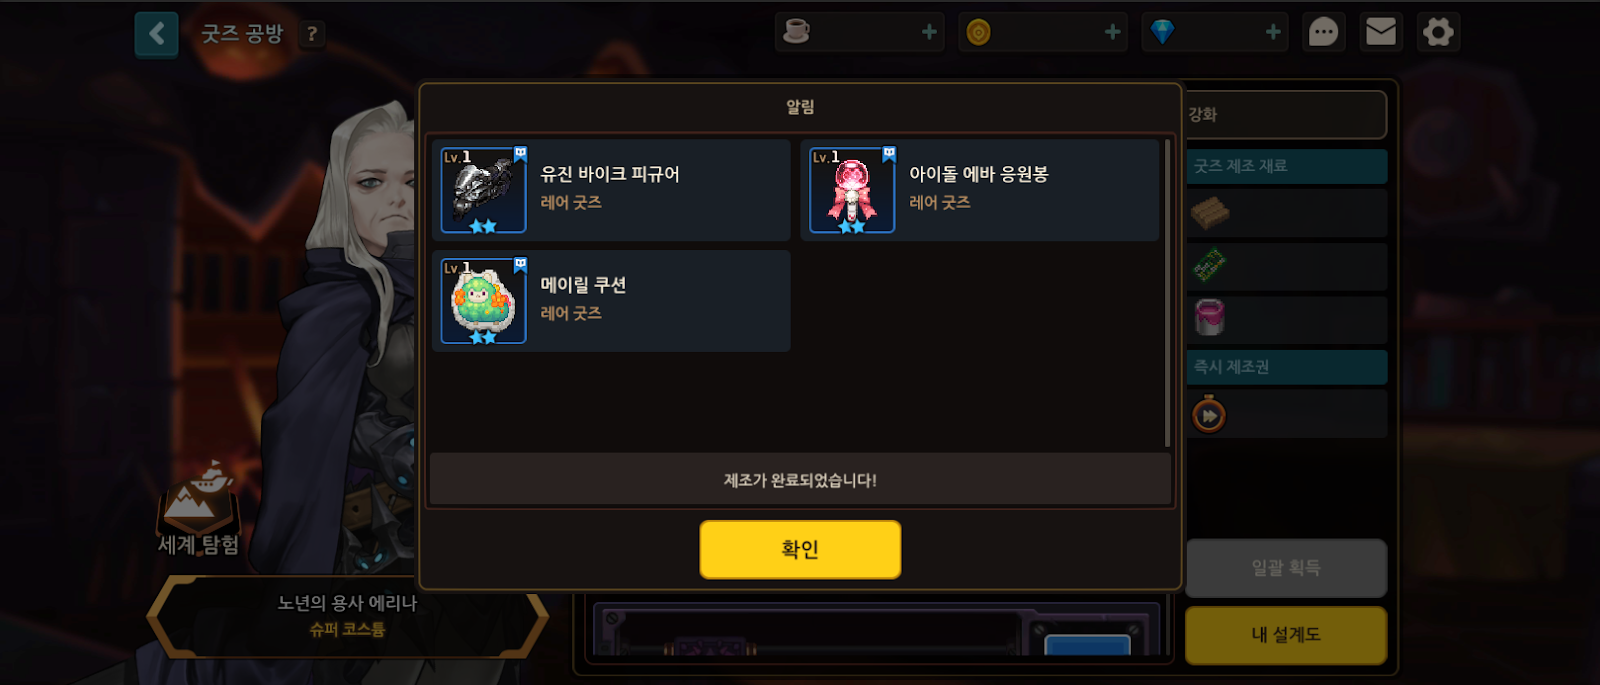Click the alert list scrollbar

tap(1167, 293)
